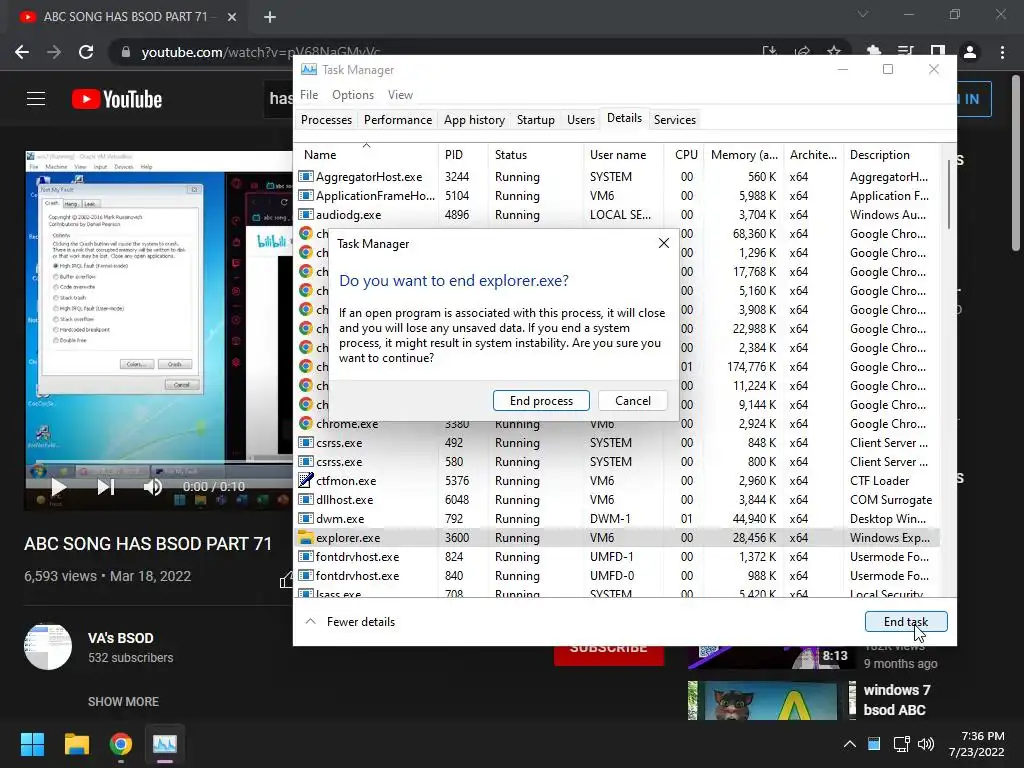
Task: Open the VA's BSOD channel name link
Action: coord(121,638)
